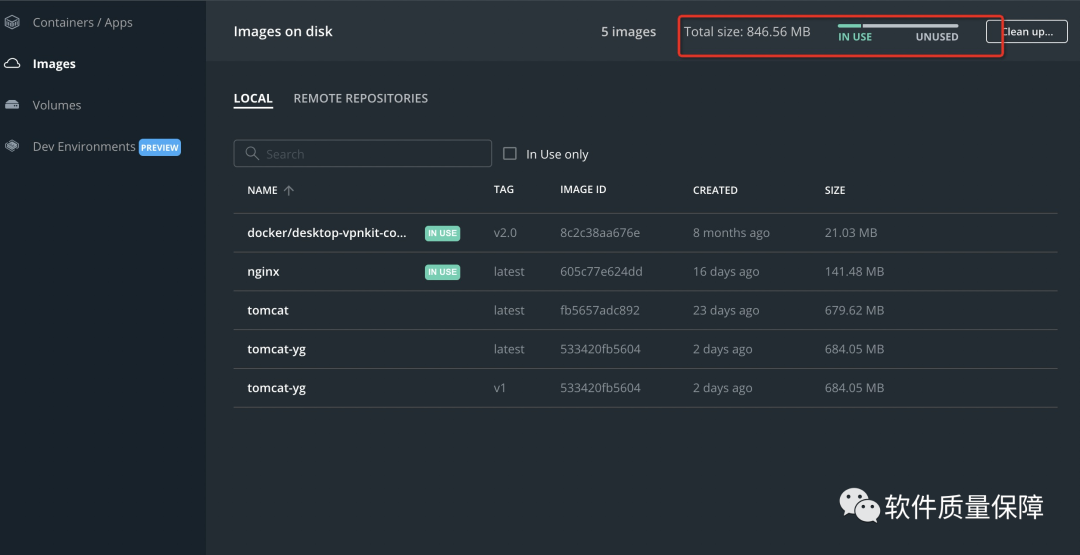This screenshot has height=555, width=1080.
Task: Sort by IMAGE ID column header
Action: pos(583,189)
